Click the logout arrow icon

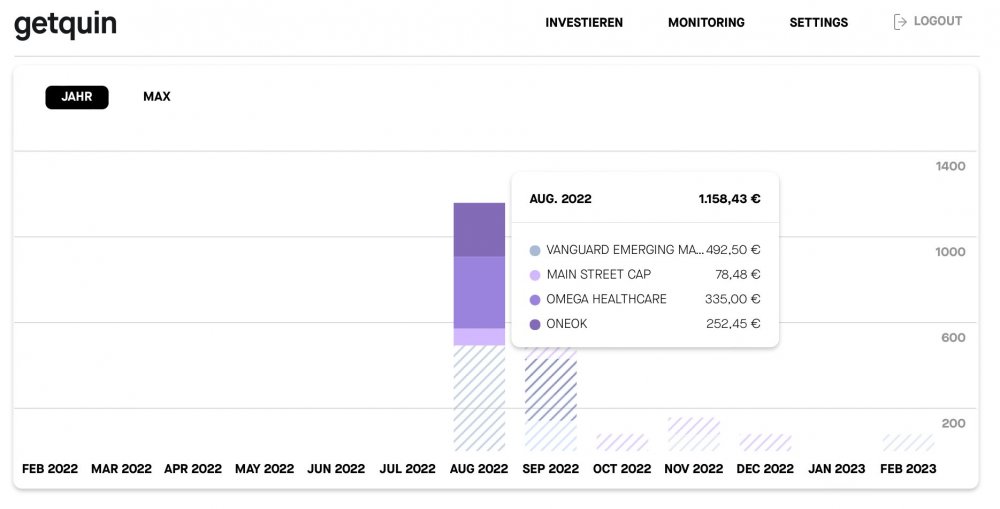(x=900, y=21)
